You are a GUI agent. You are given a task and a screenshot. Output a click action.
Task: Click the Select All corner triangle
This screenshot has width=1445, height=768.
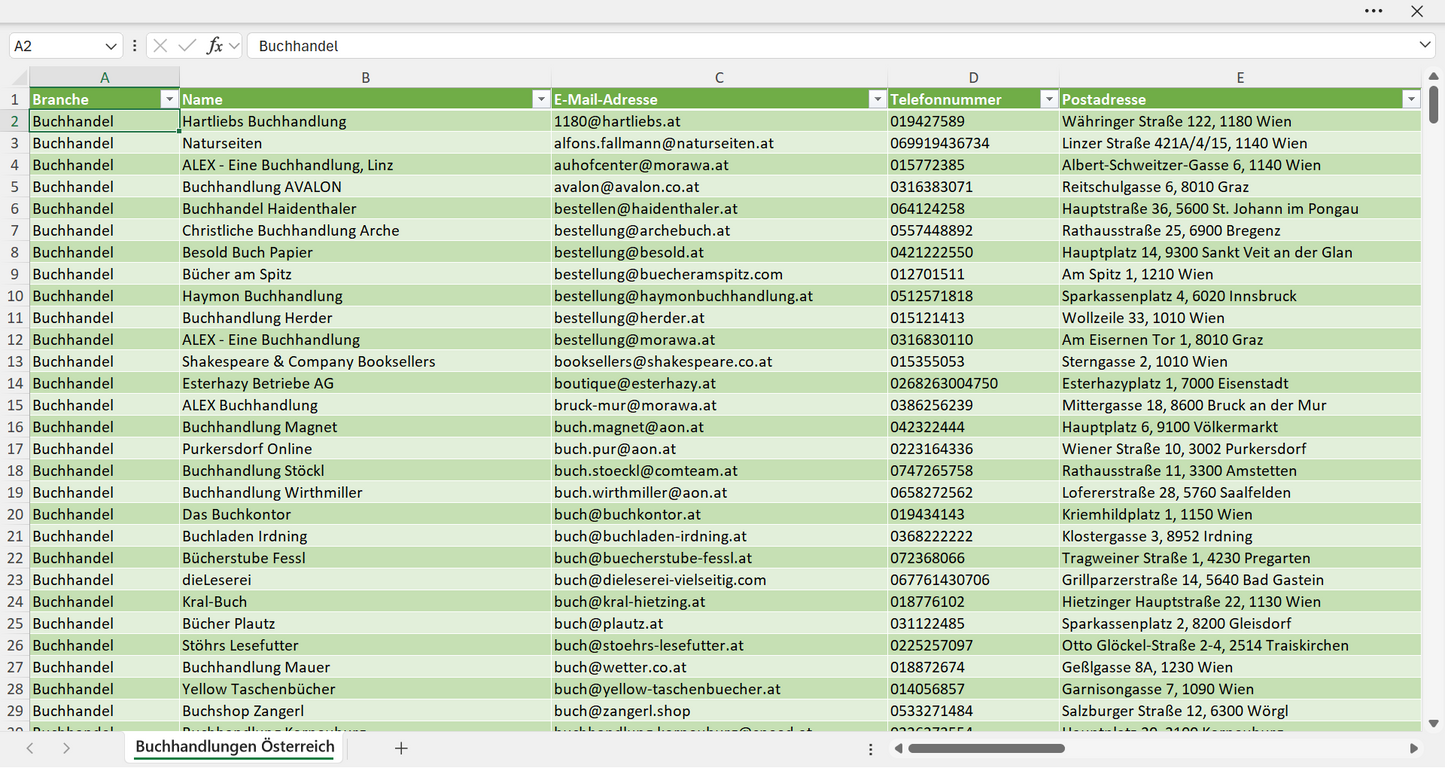(x=19, y=77)
